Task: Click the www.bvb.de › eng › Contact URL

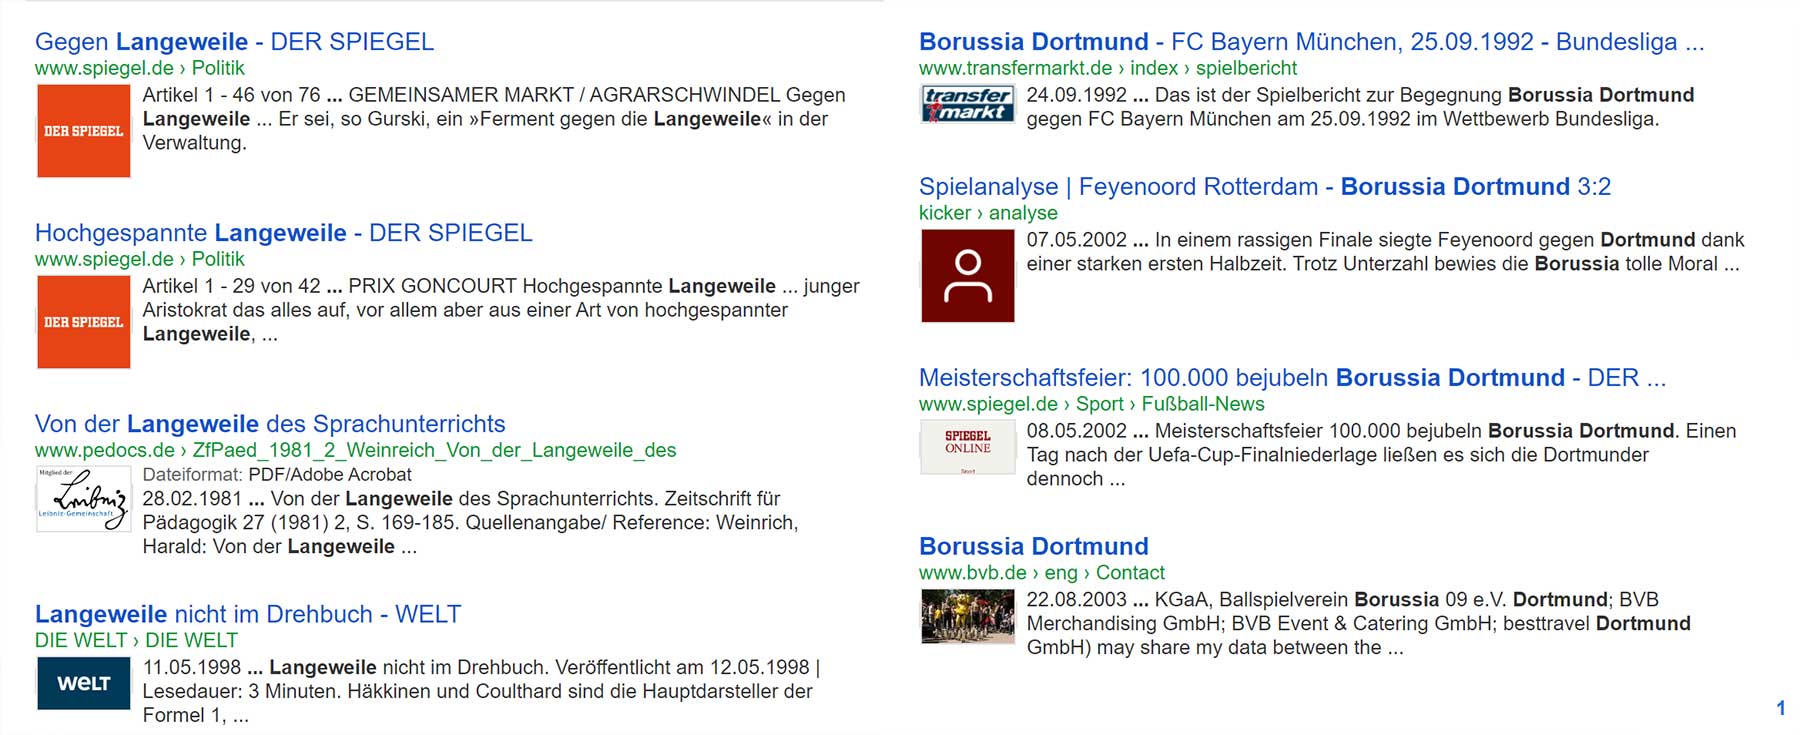Action: click(x=1041, y=573)
